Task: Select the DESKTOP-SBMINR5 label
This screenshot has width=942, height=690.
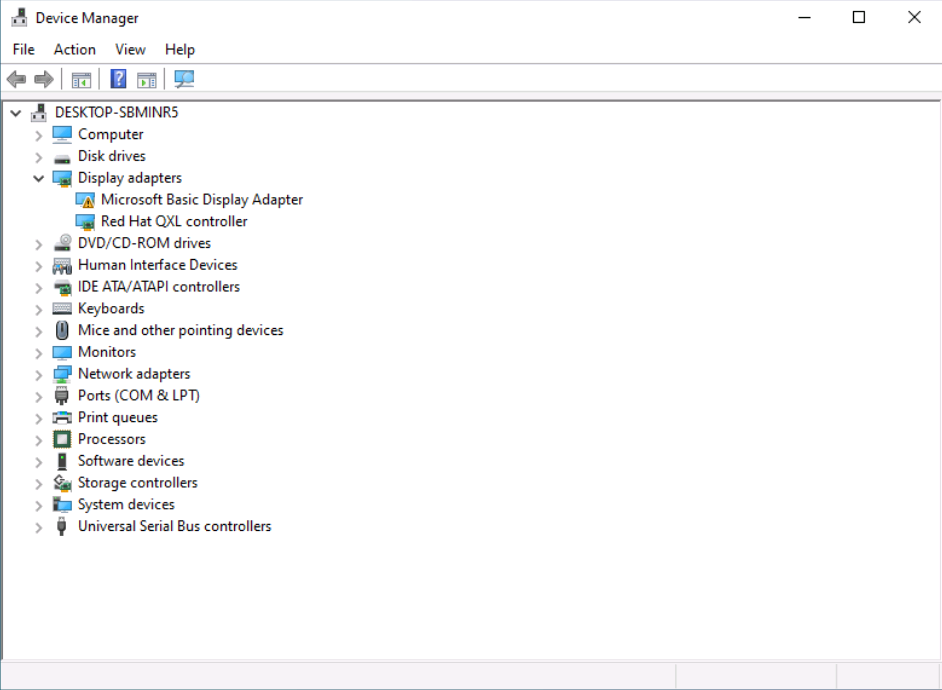Action: pyautogui.click(x=117, y=112)
